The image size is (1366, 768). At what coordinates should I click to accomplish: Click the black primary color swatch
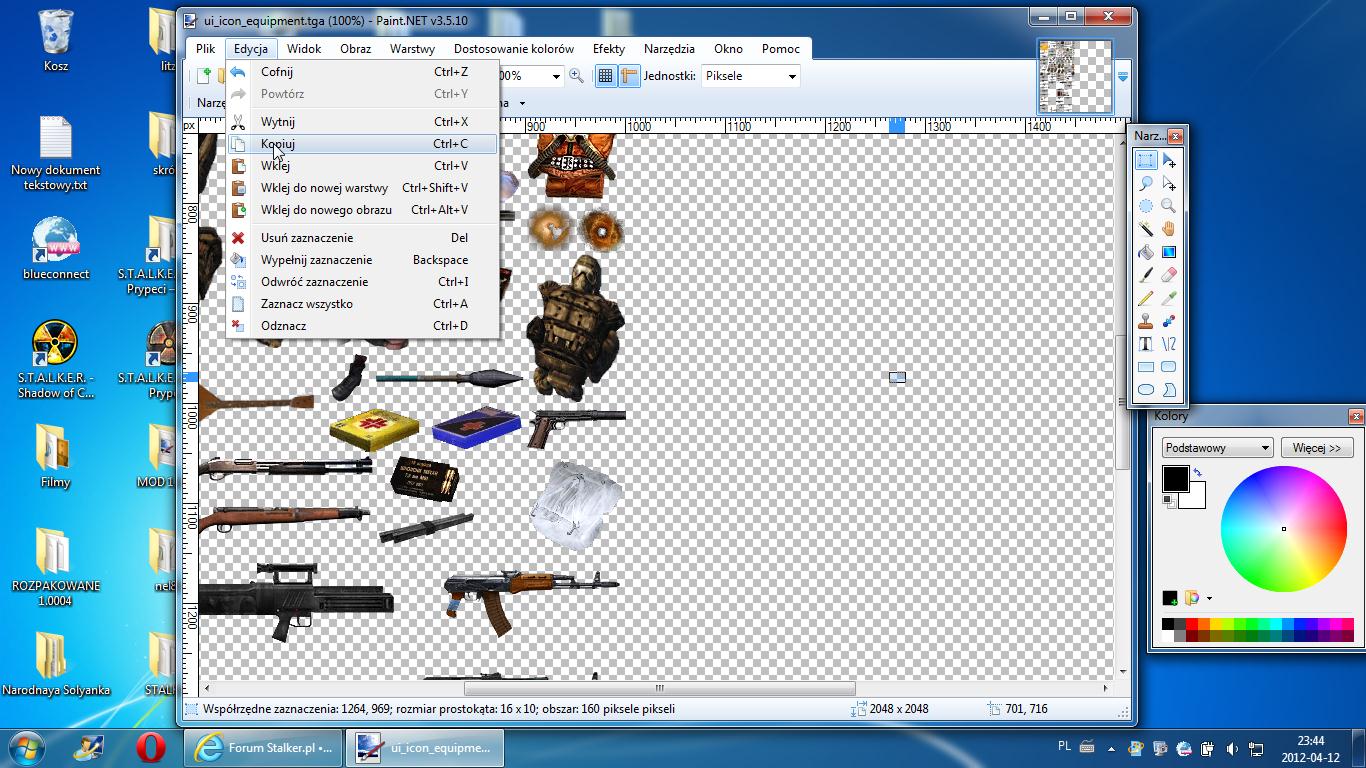[1175, 479]
